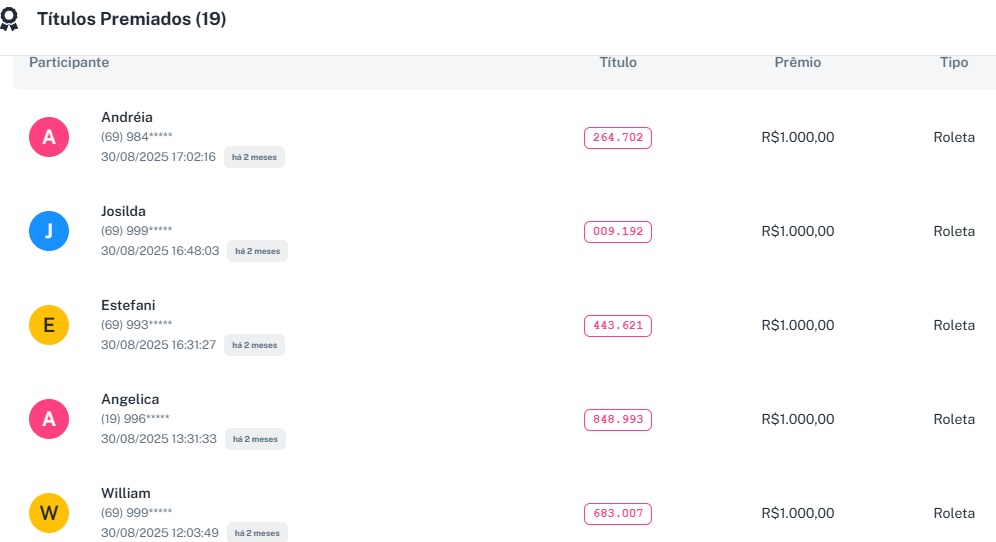Click the 683.007 title badge
Screen dimensions: 996x542
[617, 514]
